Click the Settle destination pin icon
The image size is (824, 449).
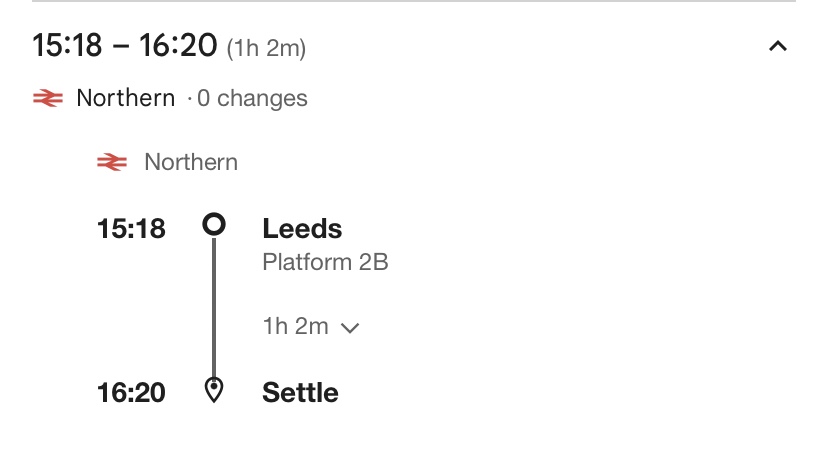click(213, 390)
